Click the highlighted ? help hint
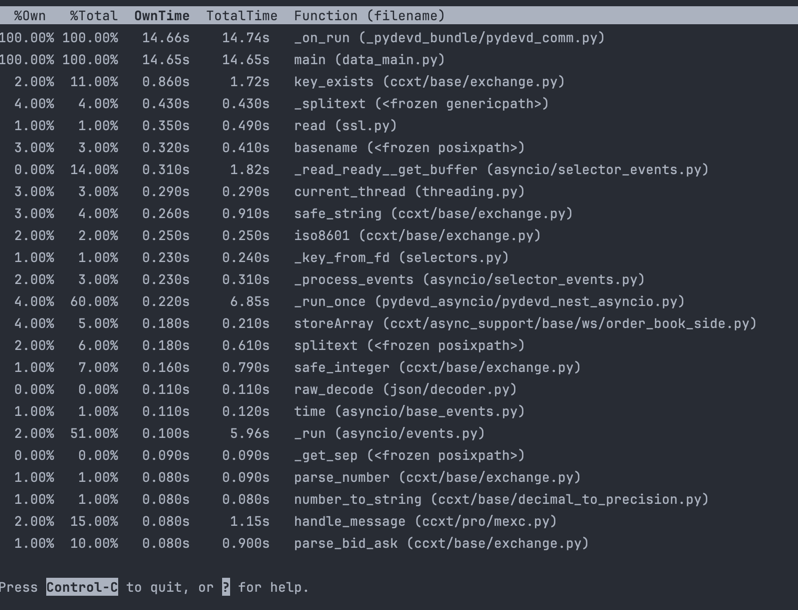The image size is (798, 610). tap(226, 587)
